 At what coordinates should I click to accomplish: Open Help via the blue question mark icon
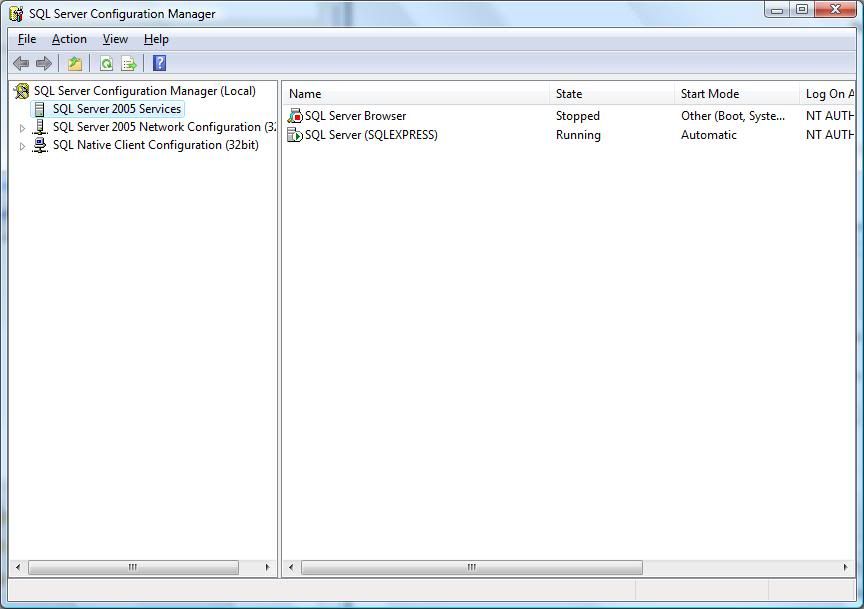coord(159,64)
